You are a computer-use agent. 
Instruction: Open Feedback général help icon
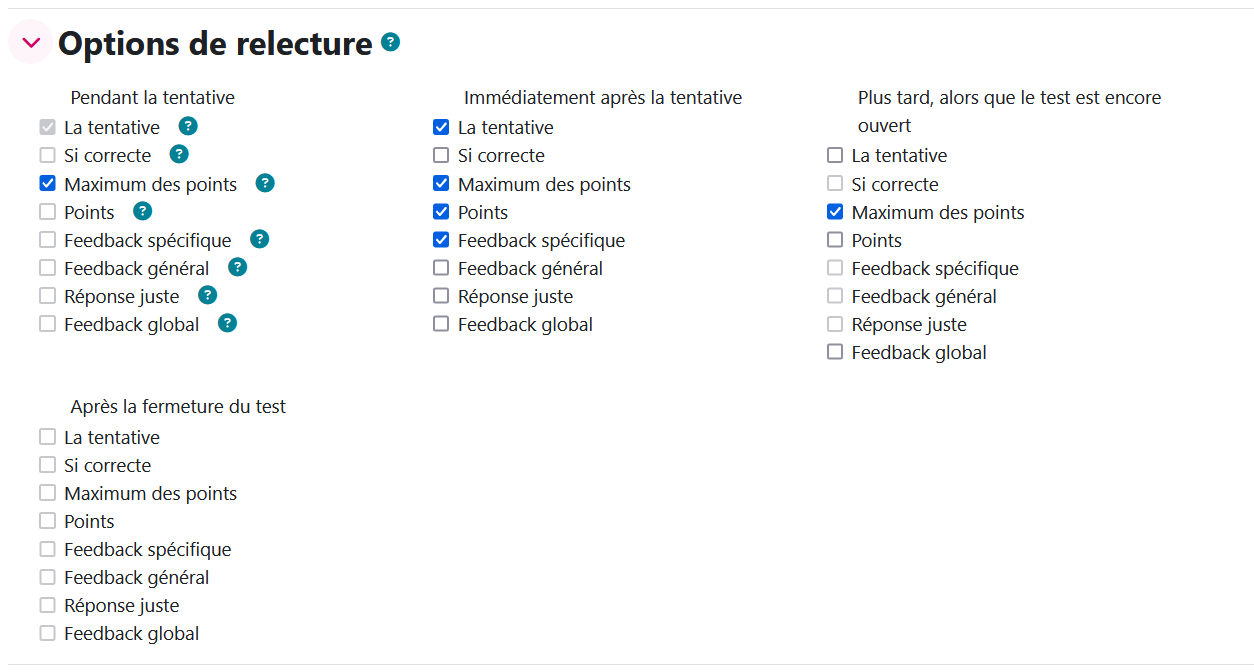point(237,267)
